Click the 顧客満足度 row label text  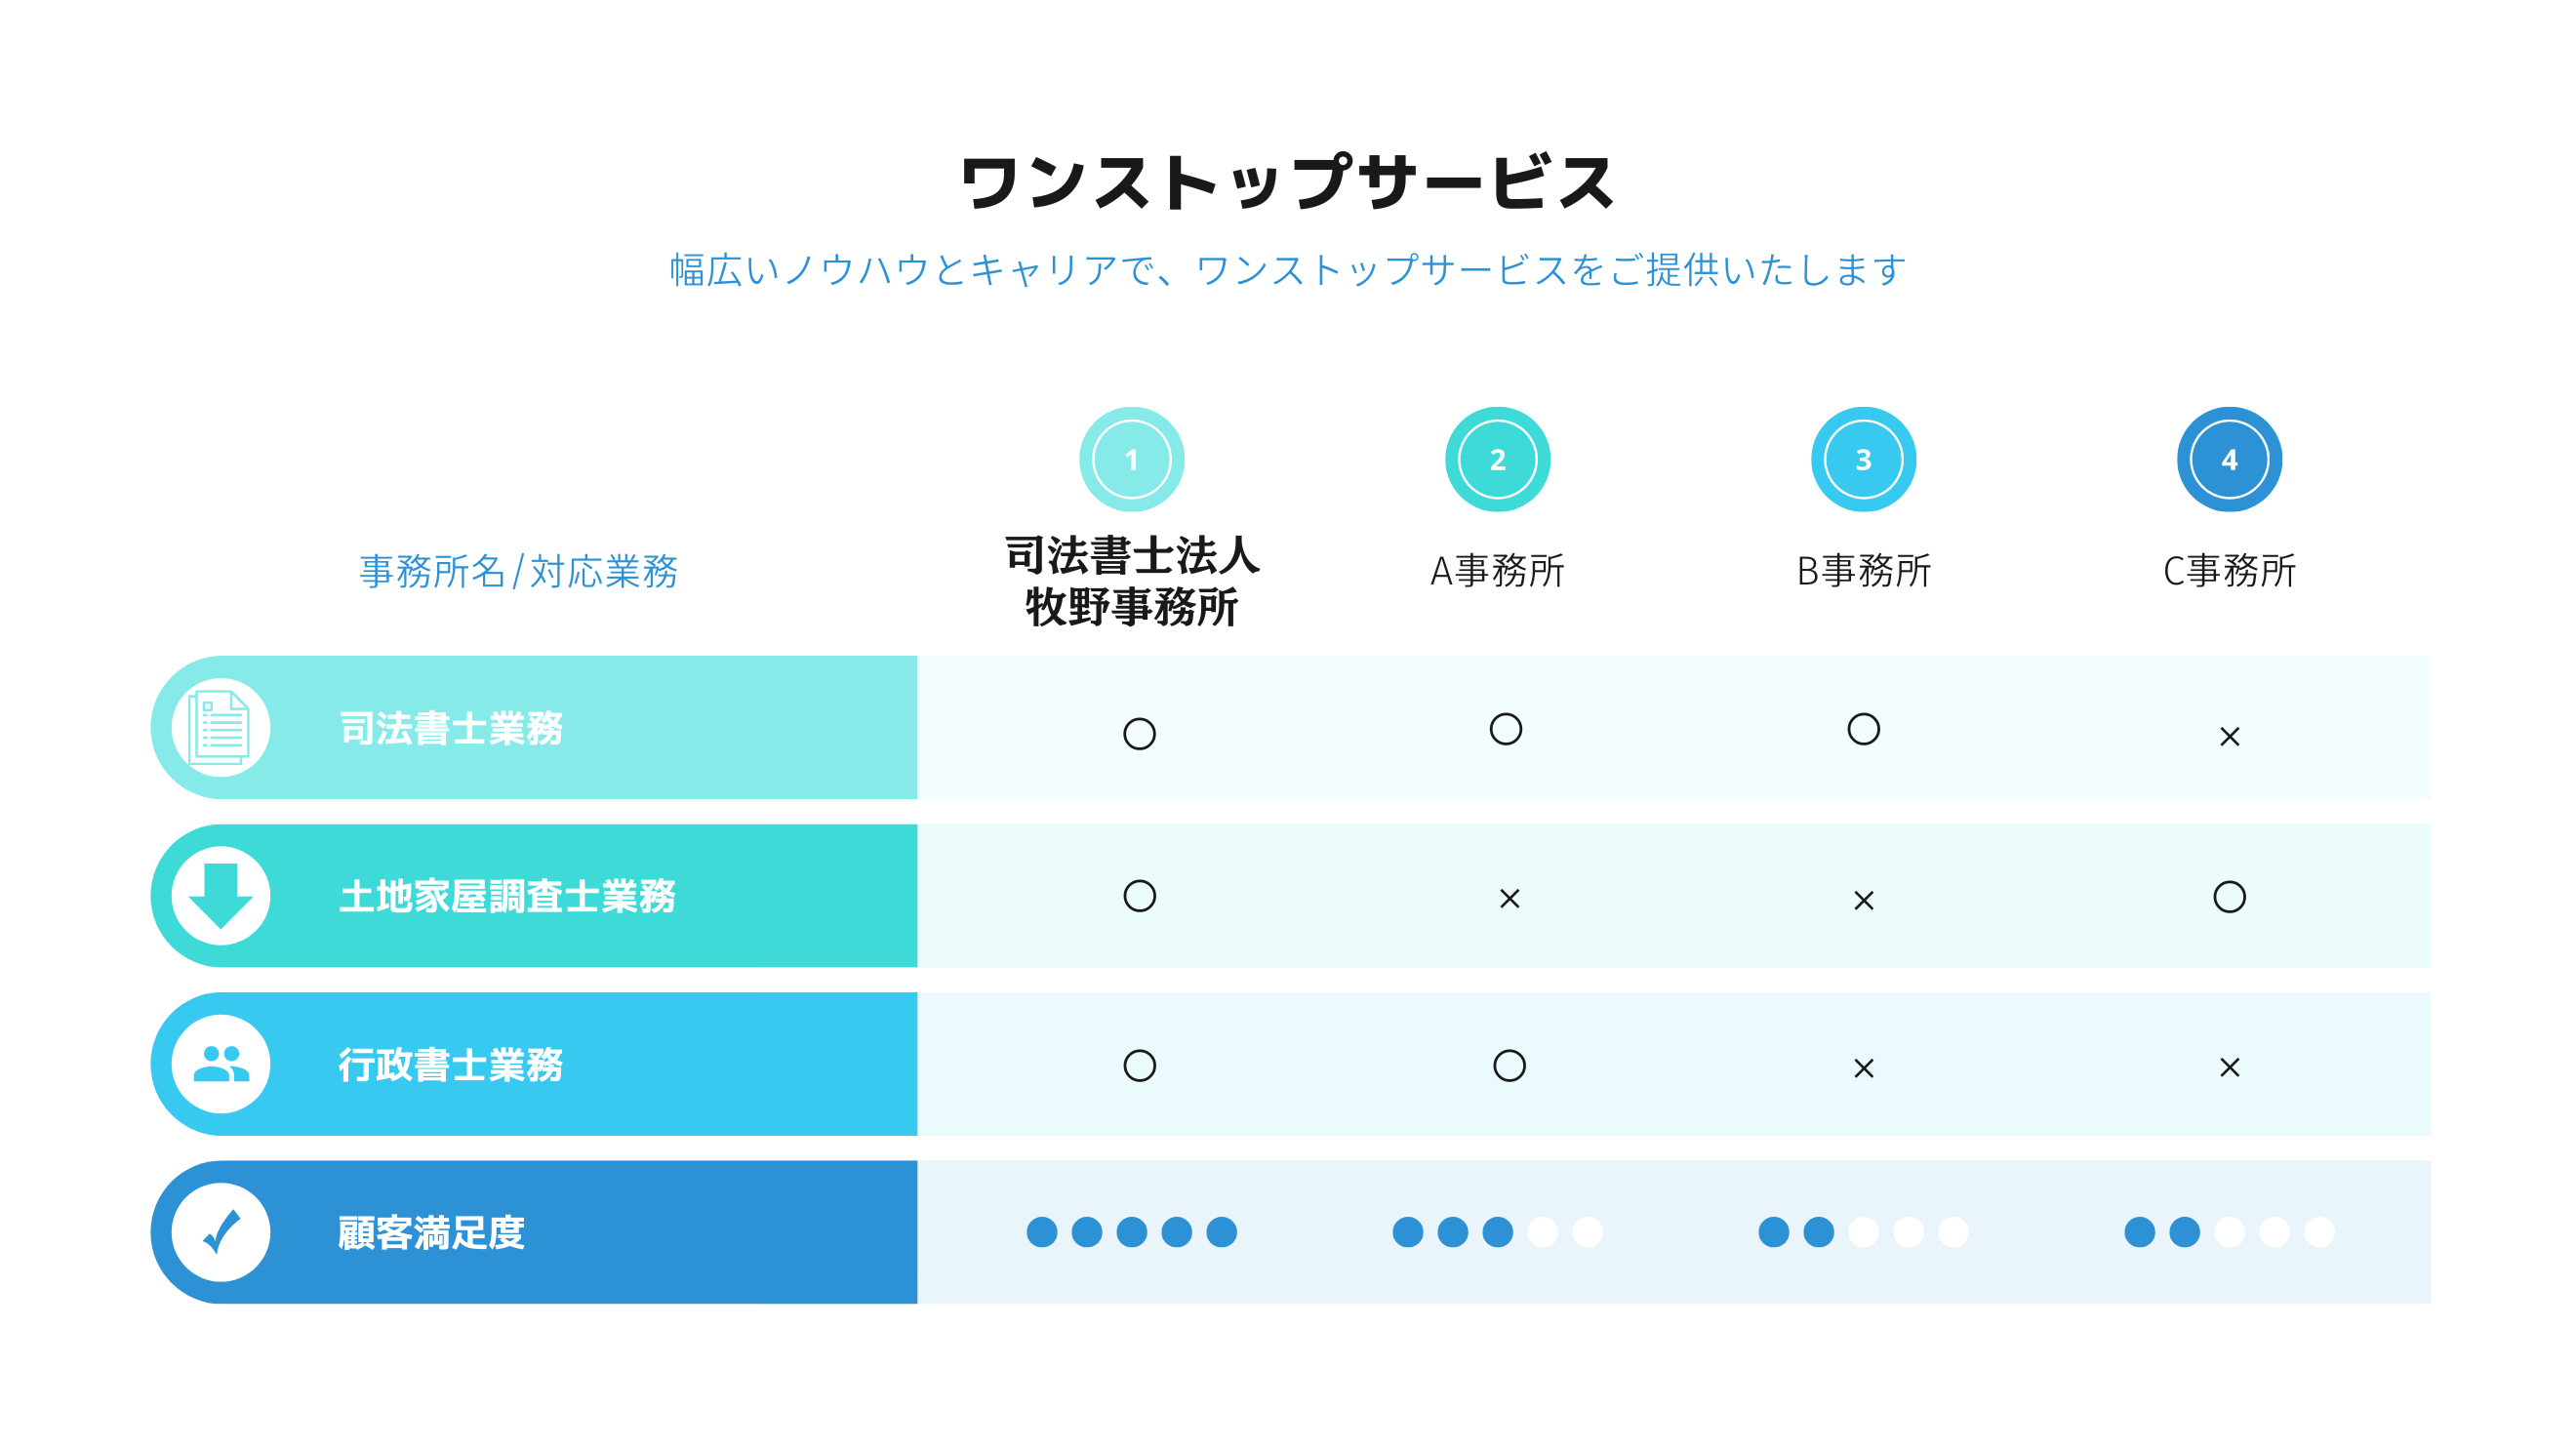coord(431,1232)
